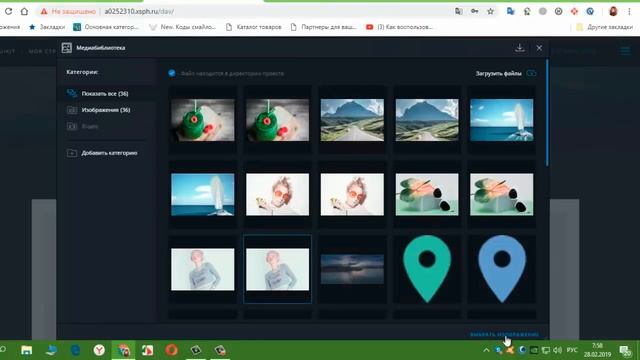640x360 pixels.
Task: Reload the page in browser
Action: pyautogui.click(x=8, y=11)
